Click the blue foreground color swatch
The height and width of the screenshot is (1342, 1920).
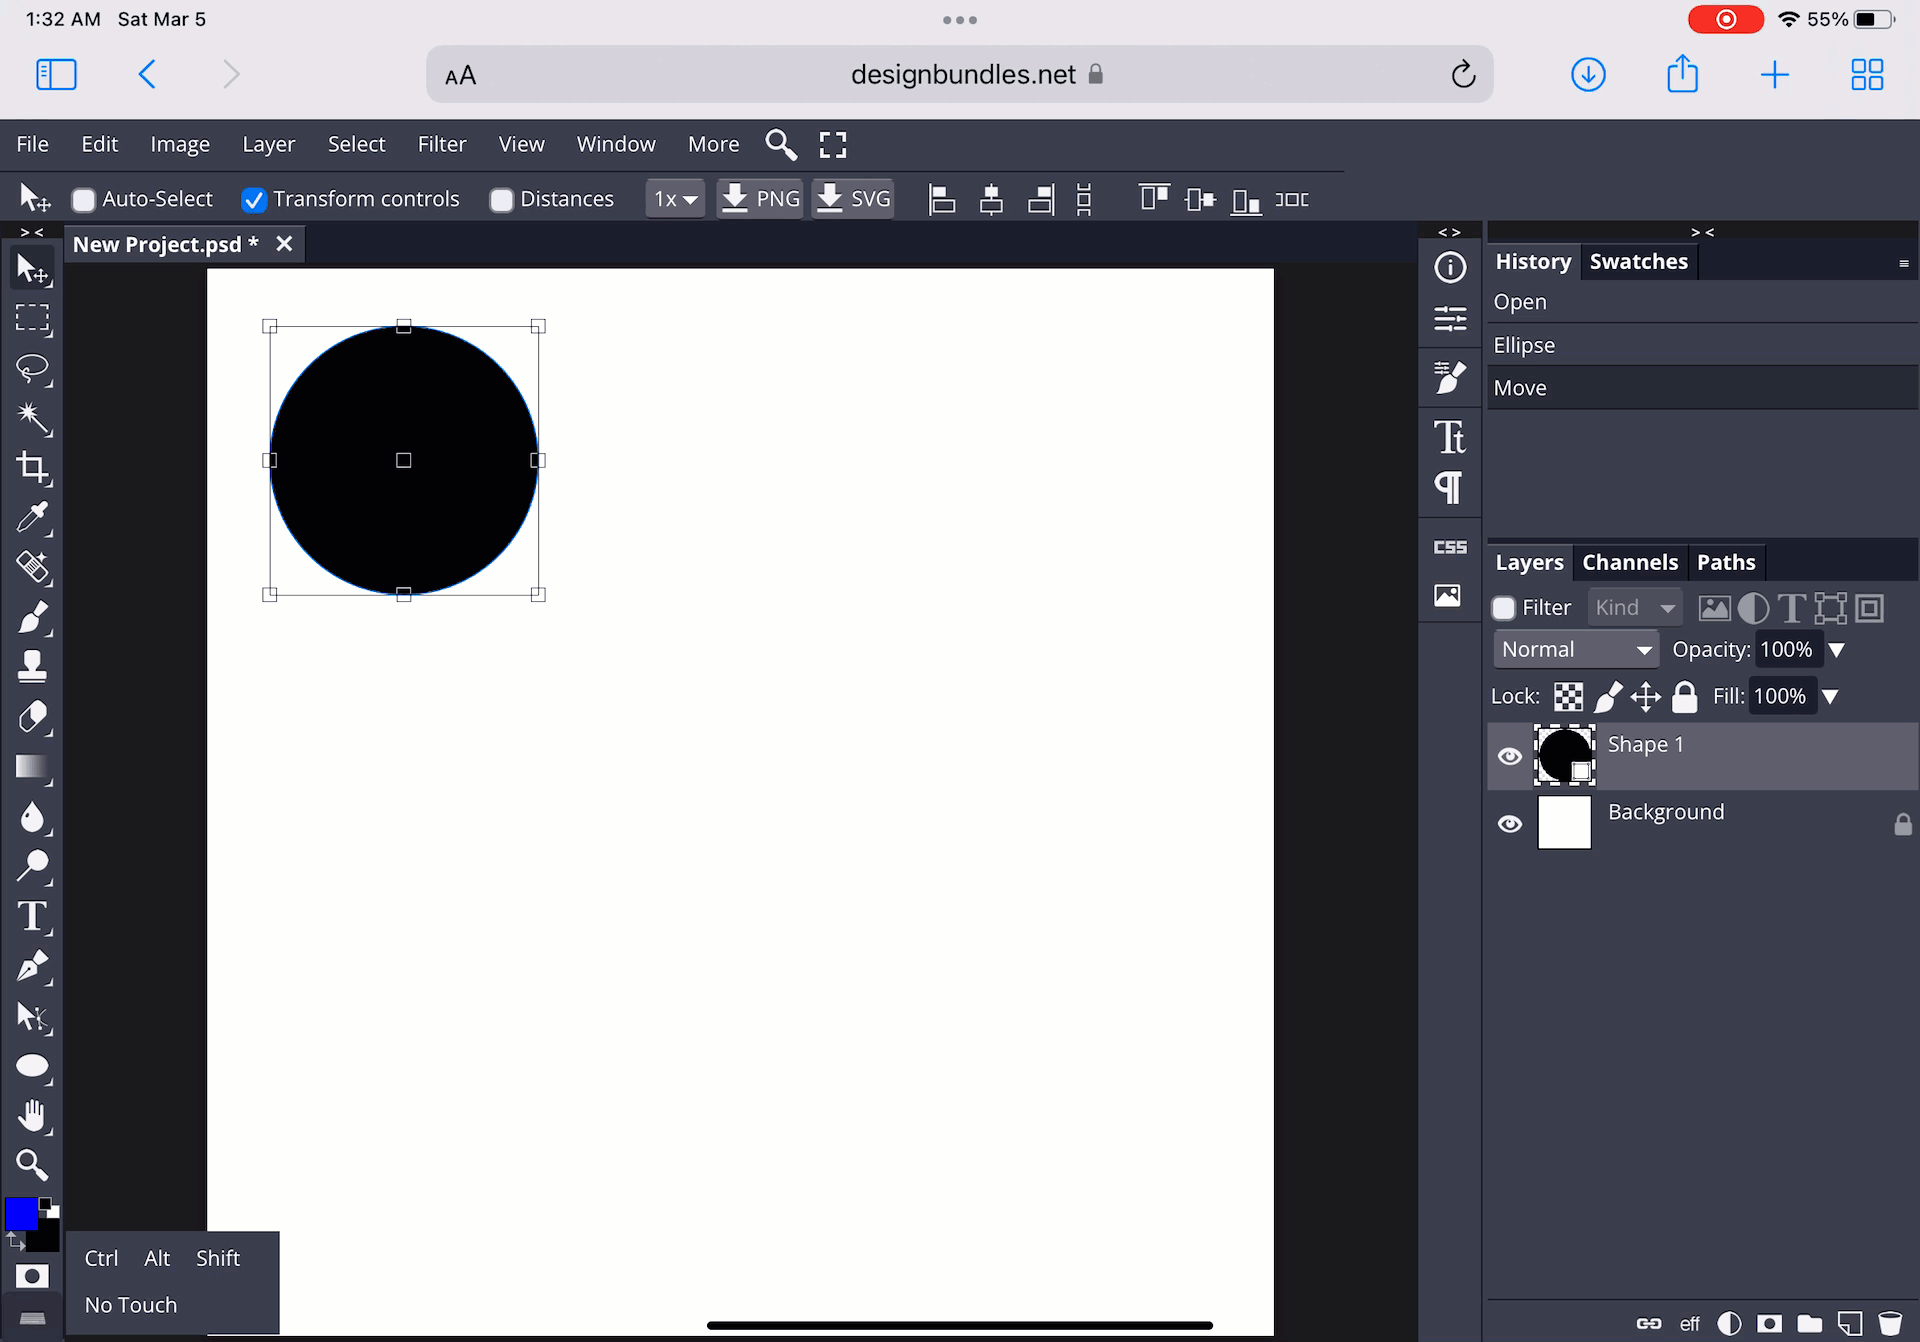pos(21,1213)
